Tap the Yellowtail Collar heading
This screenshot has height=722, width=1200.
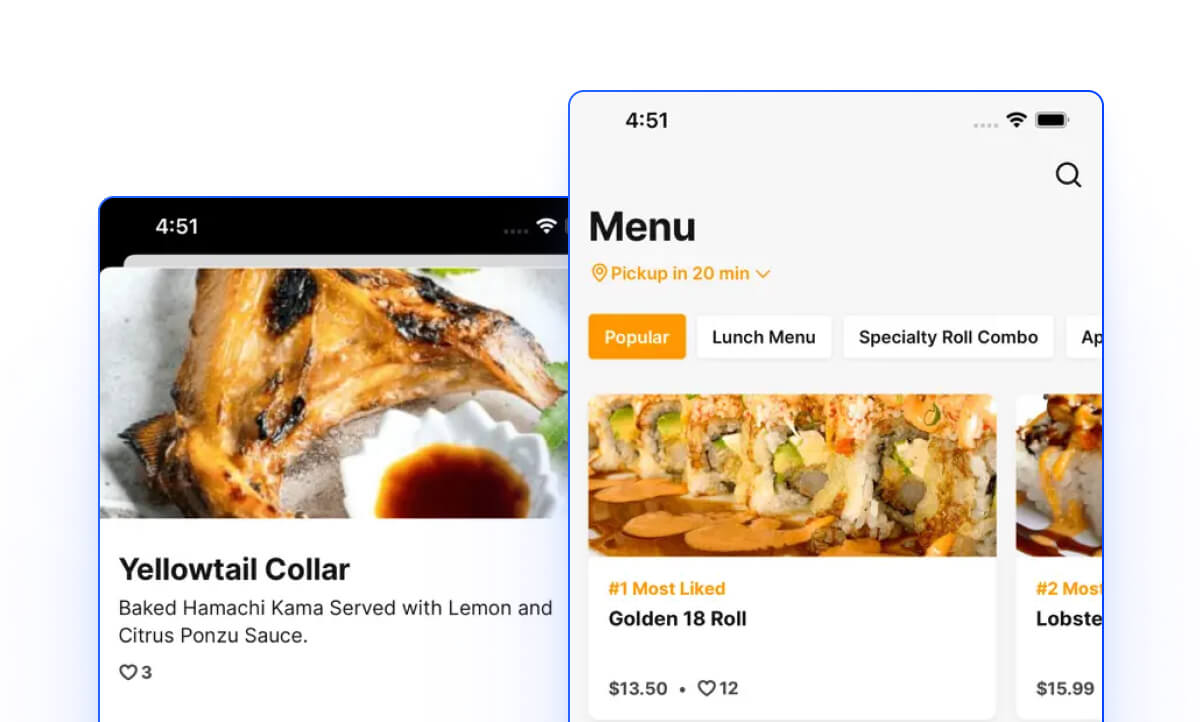coord(234,570)
